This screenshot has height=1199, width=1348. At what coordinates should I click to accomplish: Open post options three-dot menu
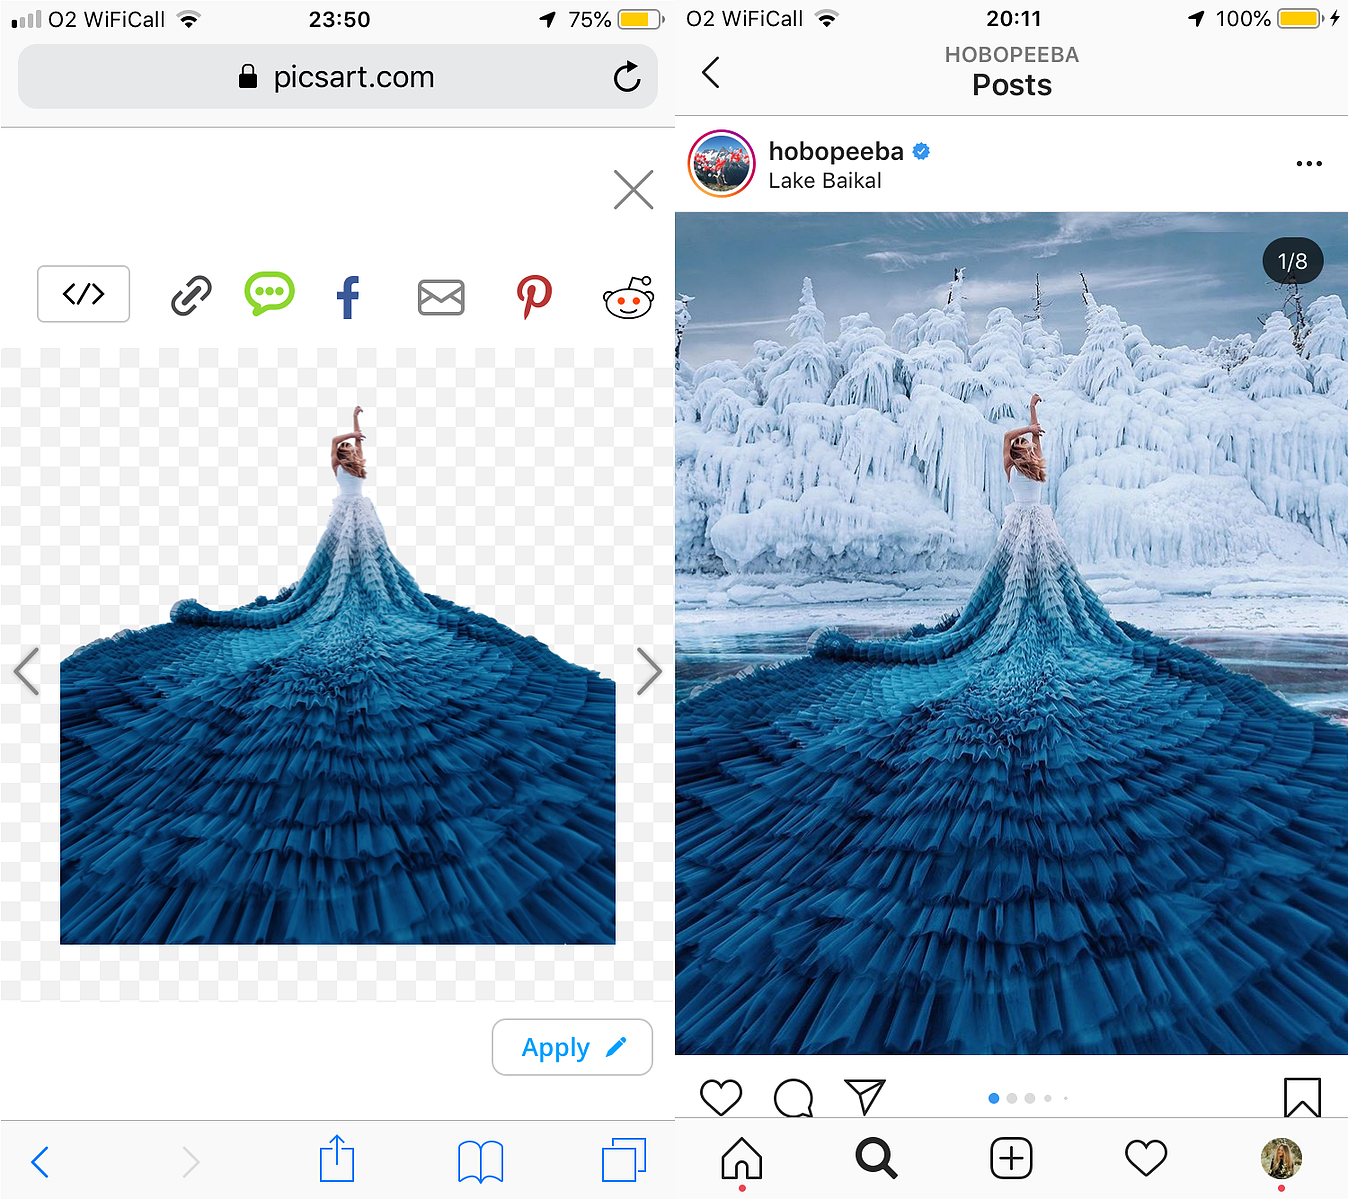coord(1309,163)
